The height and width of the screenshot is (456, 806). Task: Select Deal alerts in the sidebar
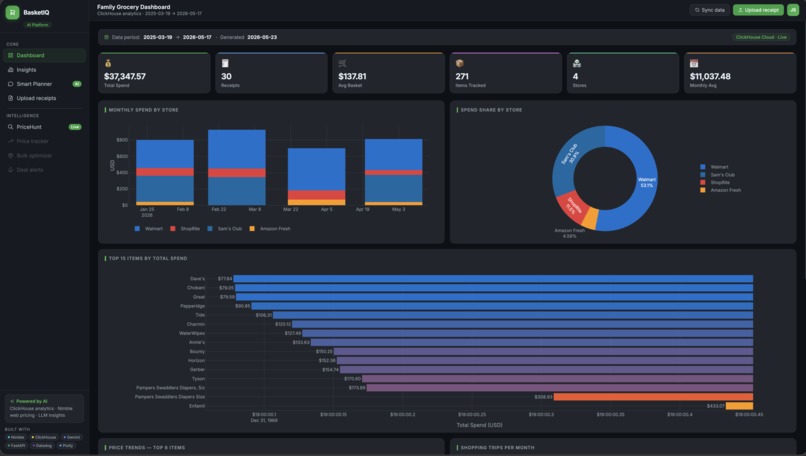point(44,170)
